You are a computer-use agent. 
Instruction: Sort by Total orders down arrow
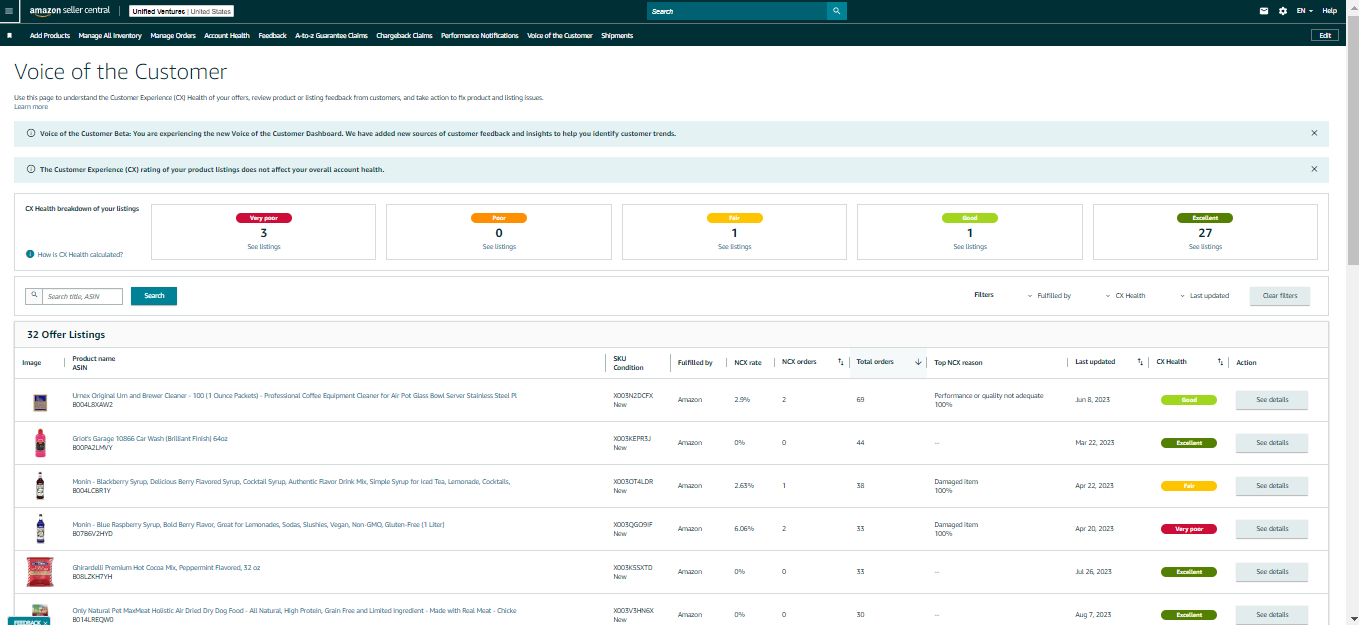(x=918, y=362)
